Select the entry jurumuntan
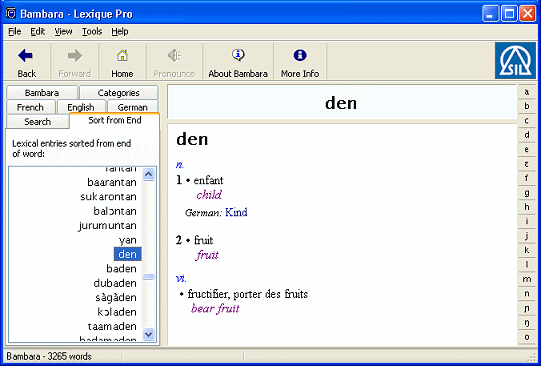The height and width of the screenshot is (366, 541). click(x=107, y=226)
